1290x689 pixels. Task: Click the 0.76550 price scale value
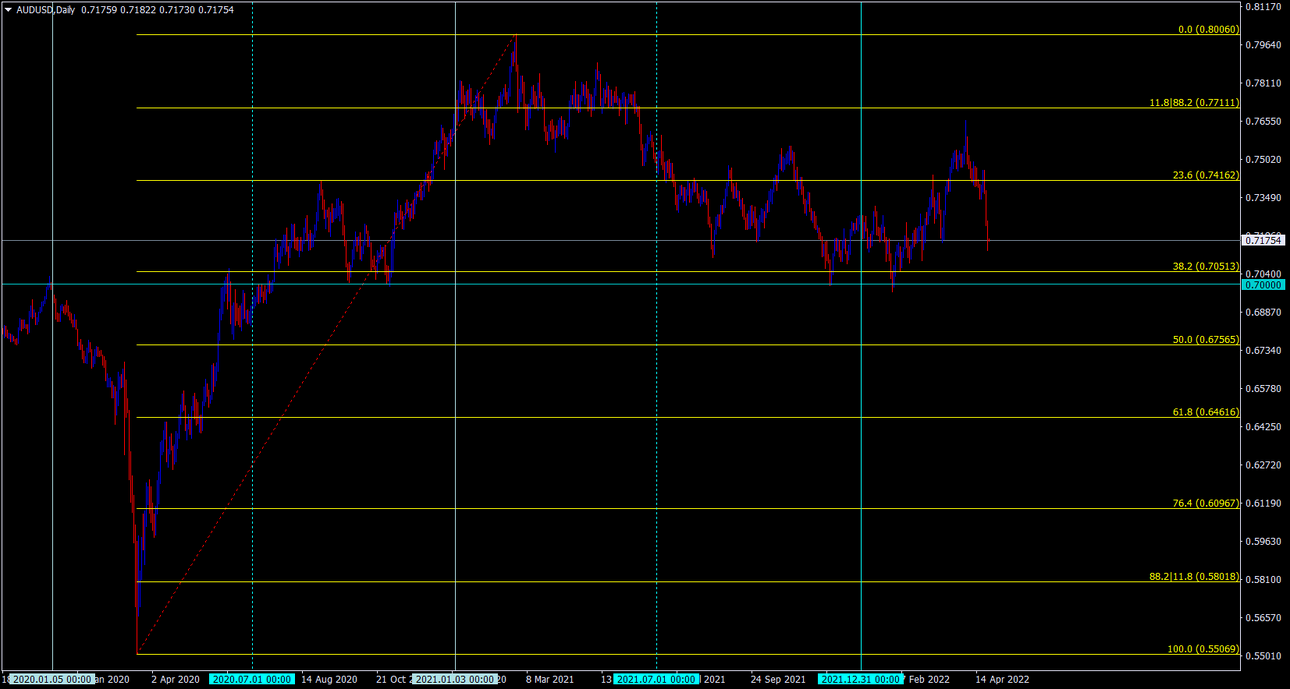coord(1263,122)
